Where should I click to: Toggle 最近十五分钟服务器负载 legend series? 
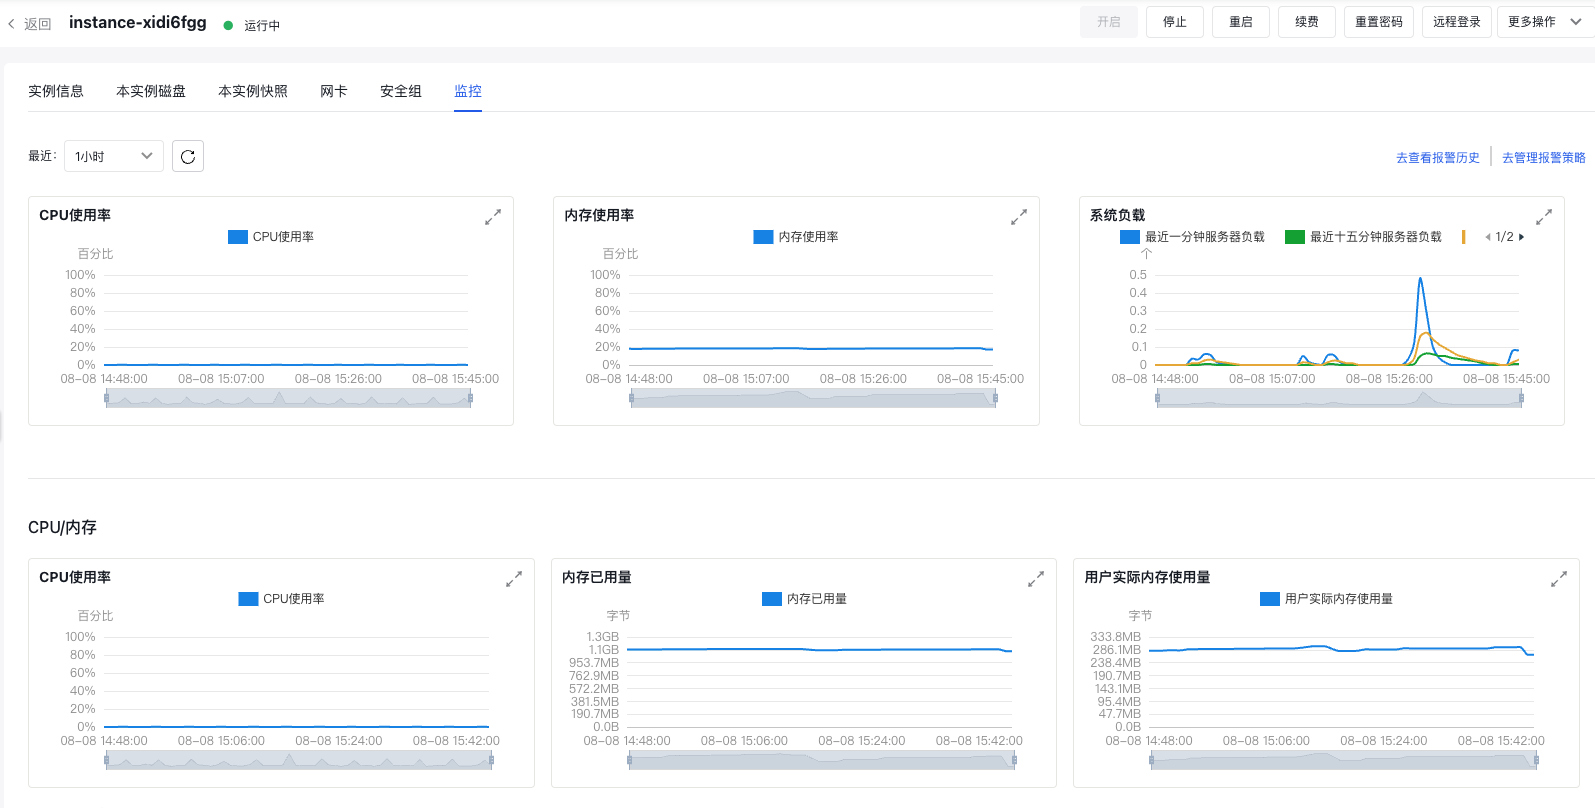[x=1363, y=237]
